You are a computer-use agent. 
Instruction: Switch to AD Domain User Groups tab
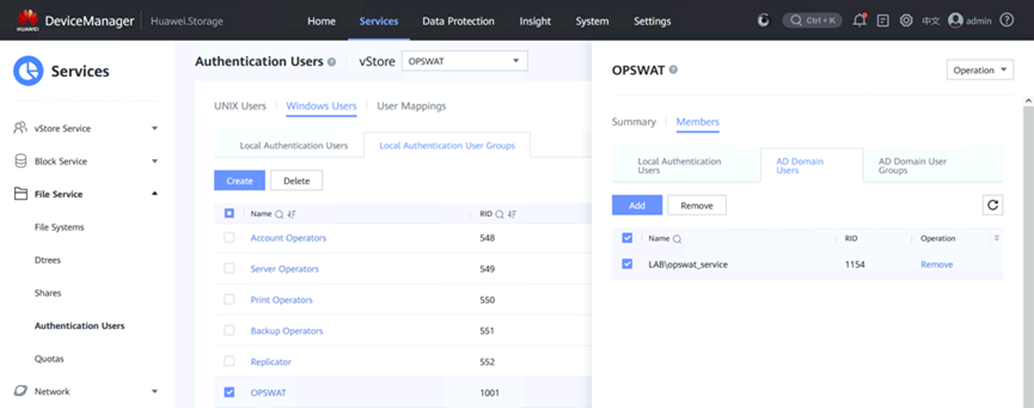click(913, 165)
